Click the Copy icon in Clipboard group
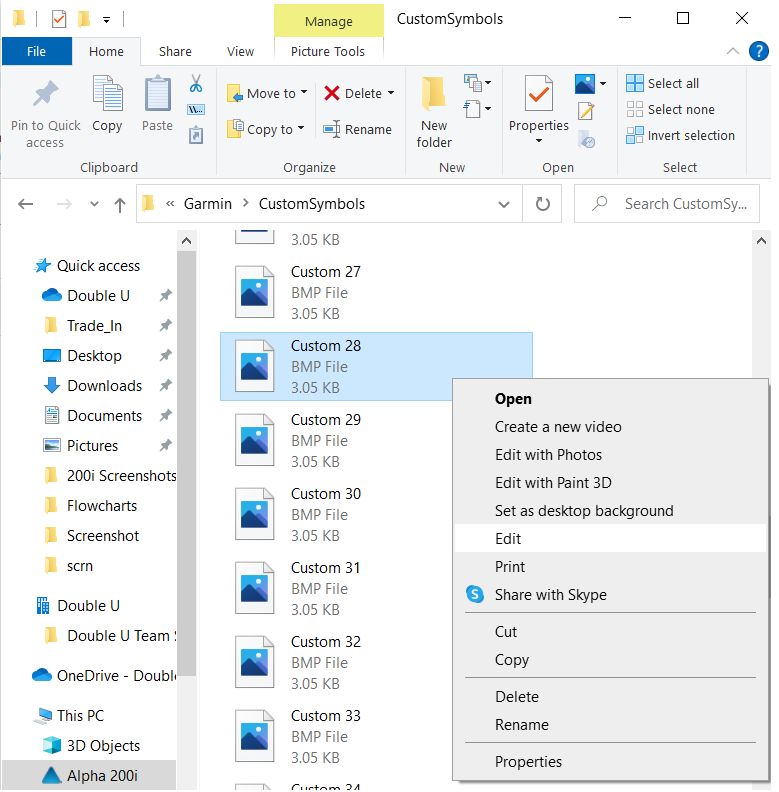This screenshot has height=792, width=779. pos(107,97)
